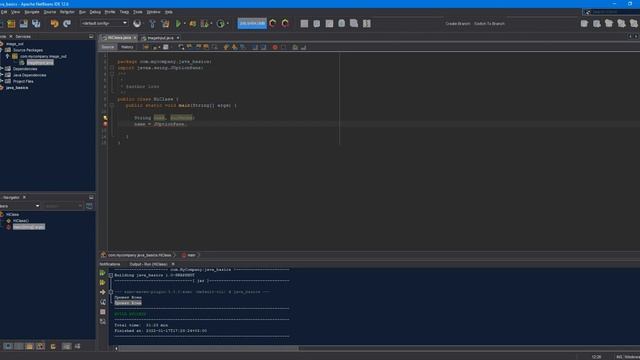
Task: Toggle the red breakpoint editor toolbar icon
Action: [275, 47]
